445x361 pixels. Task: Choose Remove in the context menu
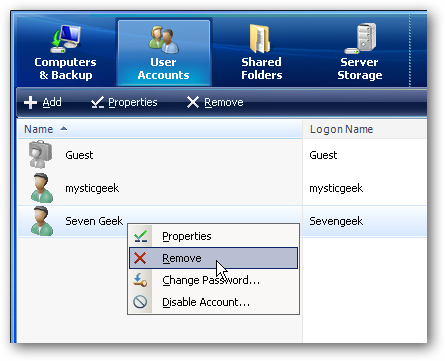[x=213, y=258]
